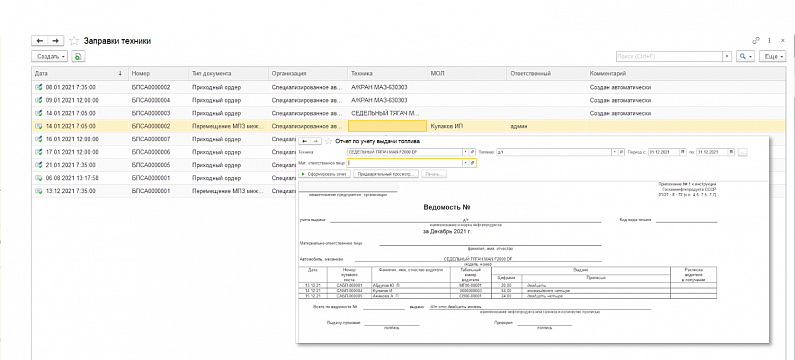Expand the Техника field dropdown in report
795x360 pixels.
click(465, 152)
